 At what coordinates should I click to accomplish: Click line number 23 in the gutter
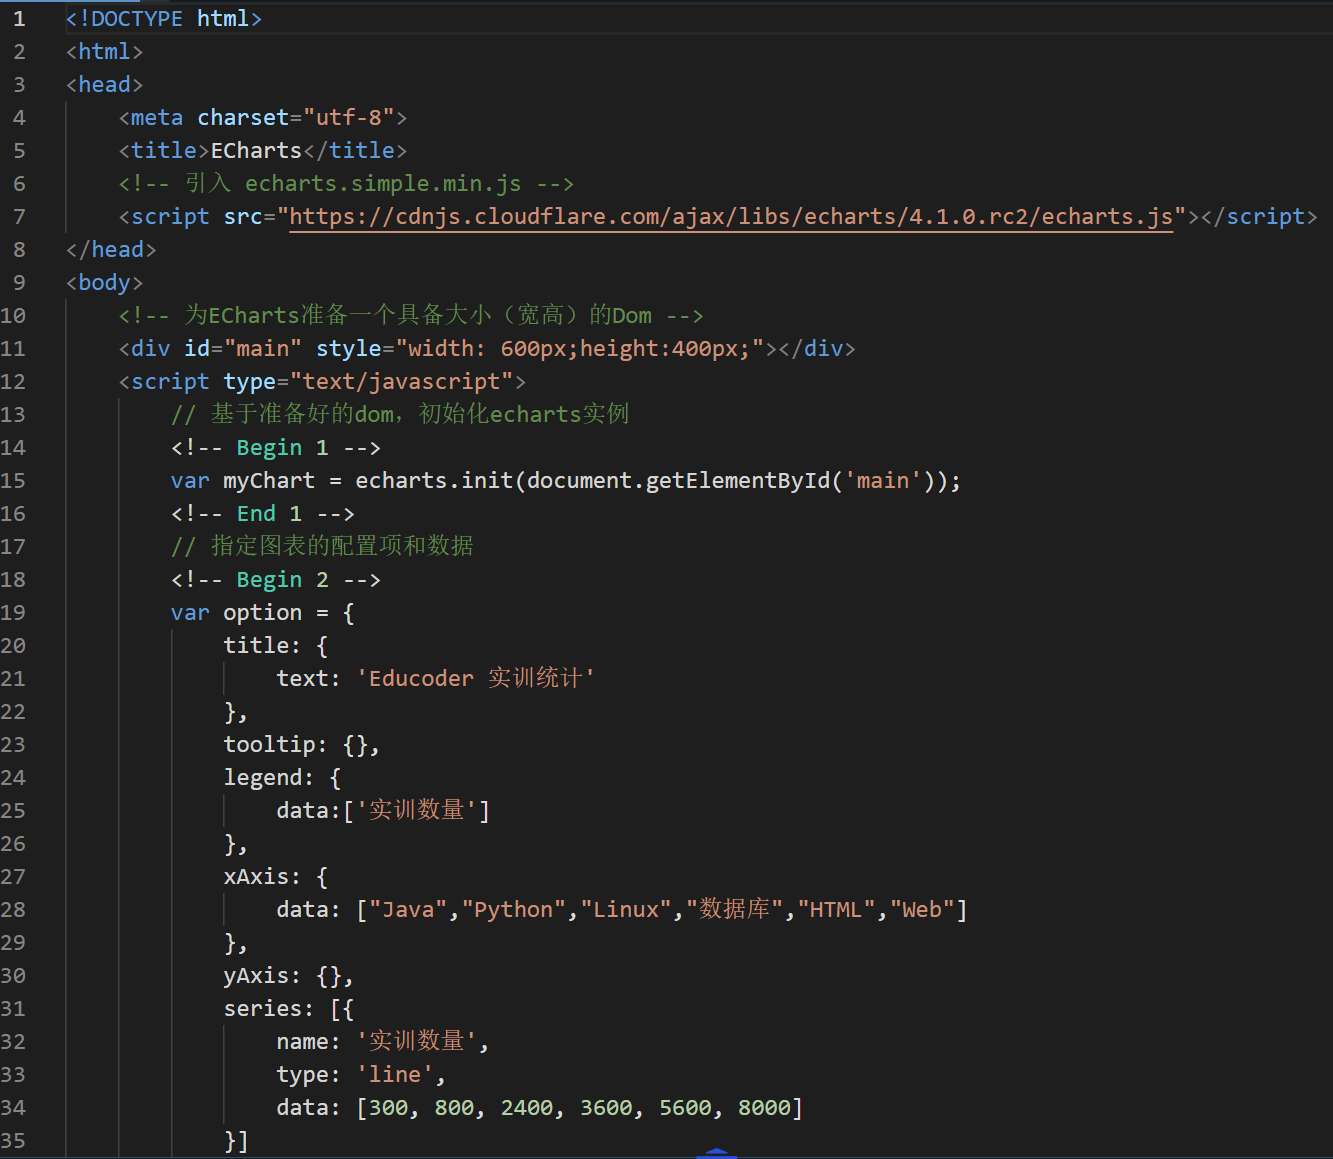pos(13,745)
